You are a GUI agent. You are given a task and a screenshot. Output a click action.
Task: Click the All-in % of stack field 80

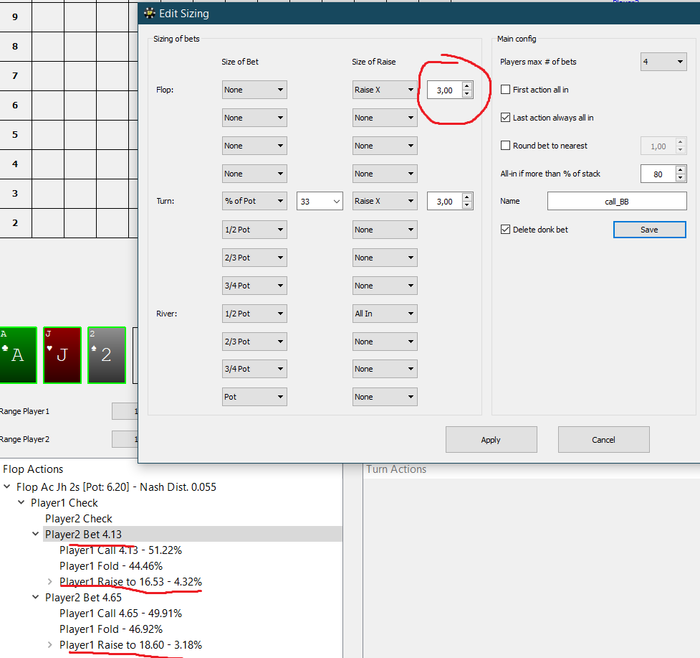tap(658, 174)
